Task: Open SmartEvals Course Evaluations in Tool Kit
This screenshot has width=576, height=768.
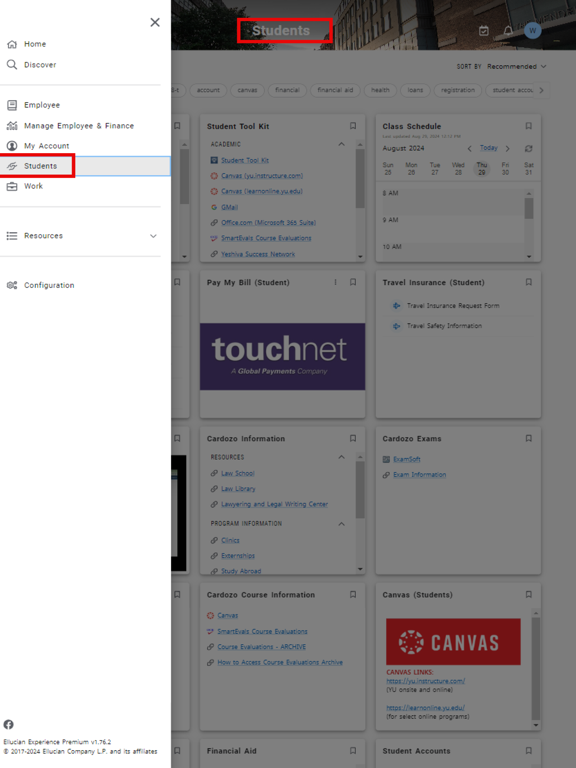Action: click(266, 238)
